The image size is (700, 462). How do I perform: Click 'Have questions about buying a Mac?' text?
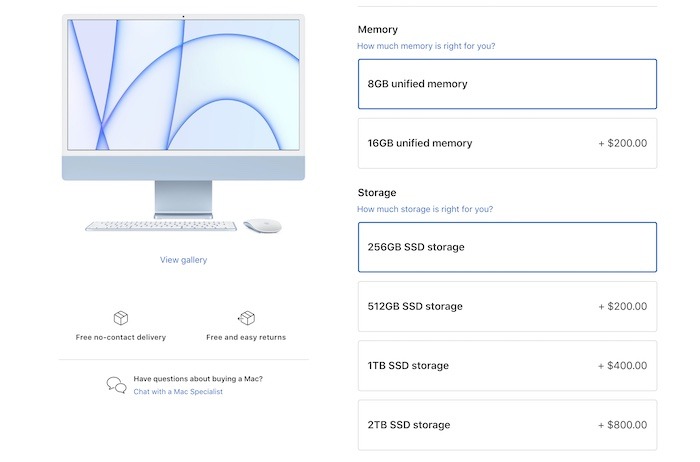point(198,379)
